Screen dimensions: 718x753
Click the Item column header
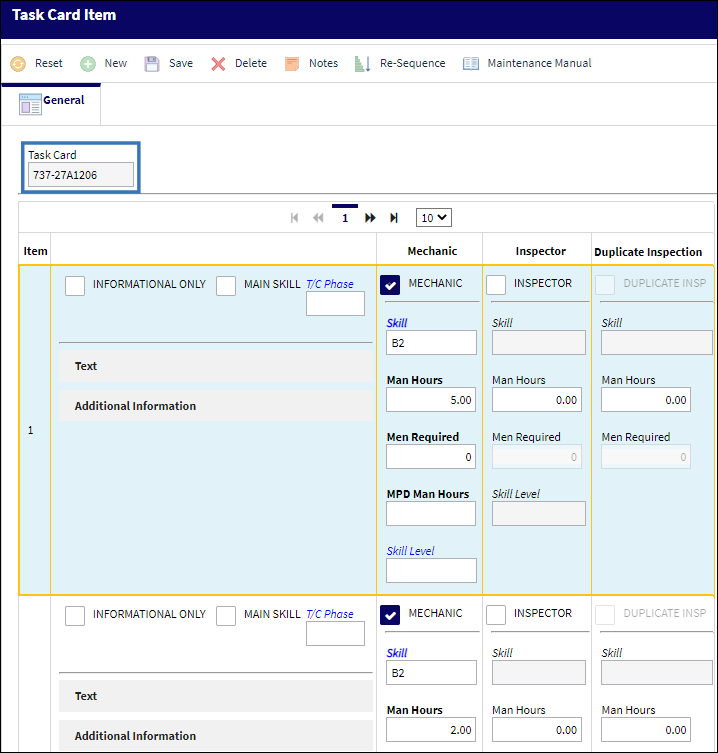[36, 251]
